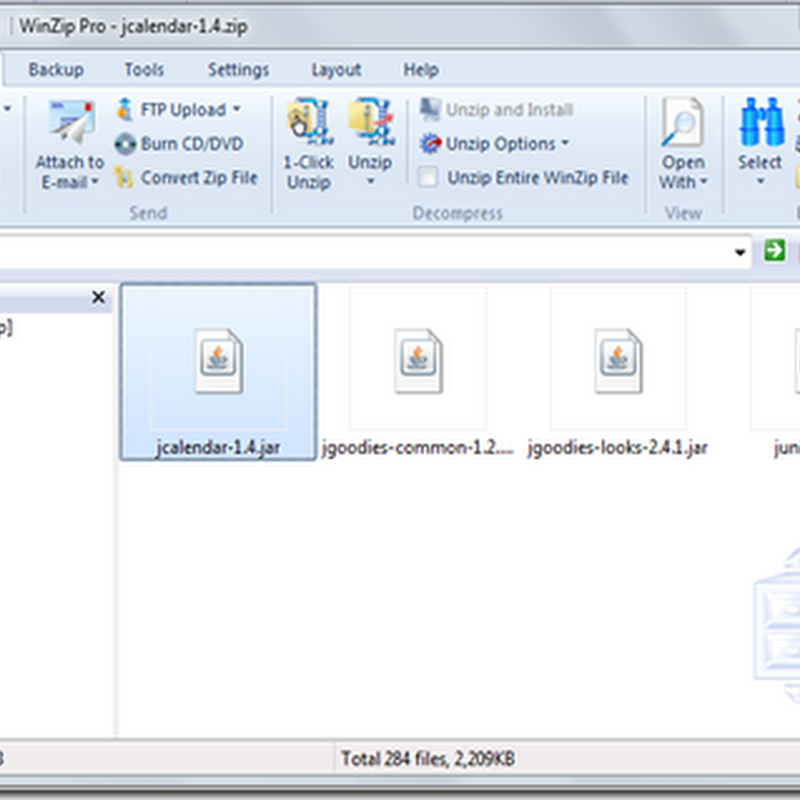The height and width of the screenshot is (800, 800).
Task: Open the Tools tab
Action: 144,69
